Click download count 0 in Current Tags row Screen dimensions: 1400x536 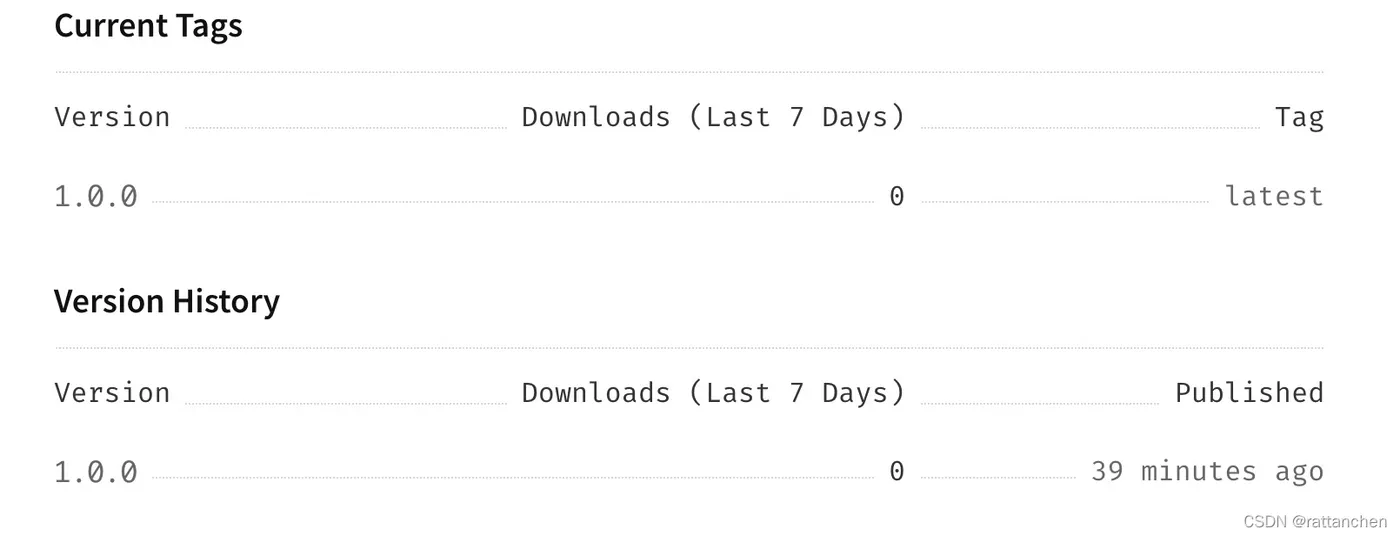897,196
